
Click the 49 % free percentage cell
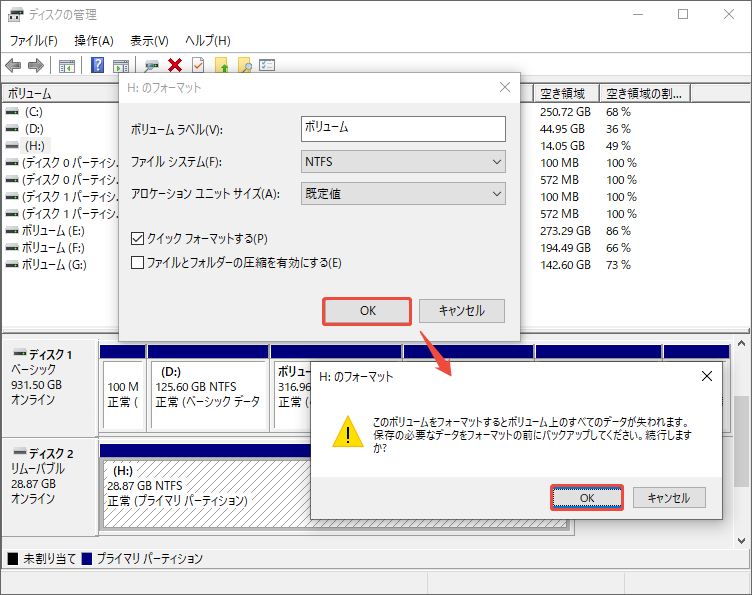coord(618,146)
